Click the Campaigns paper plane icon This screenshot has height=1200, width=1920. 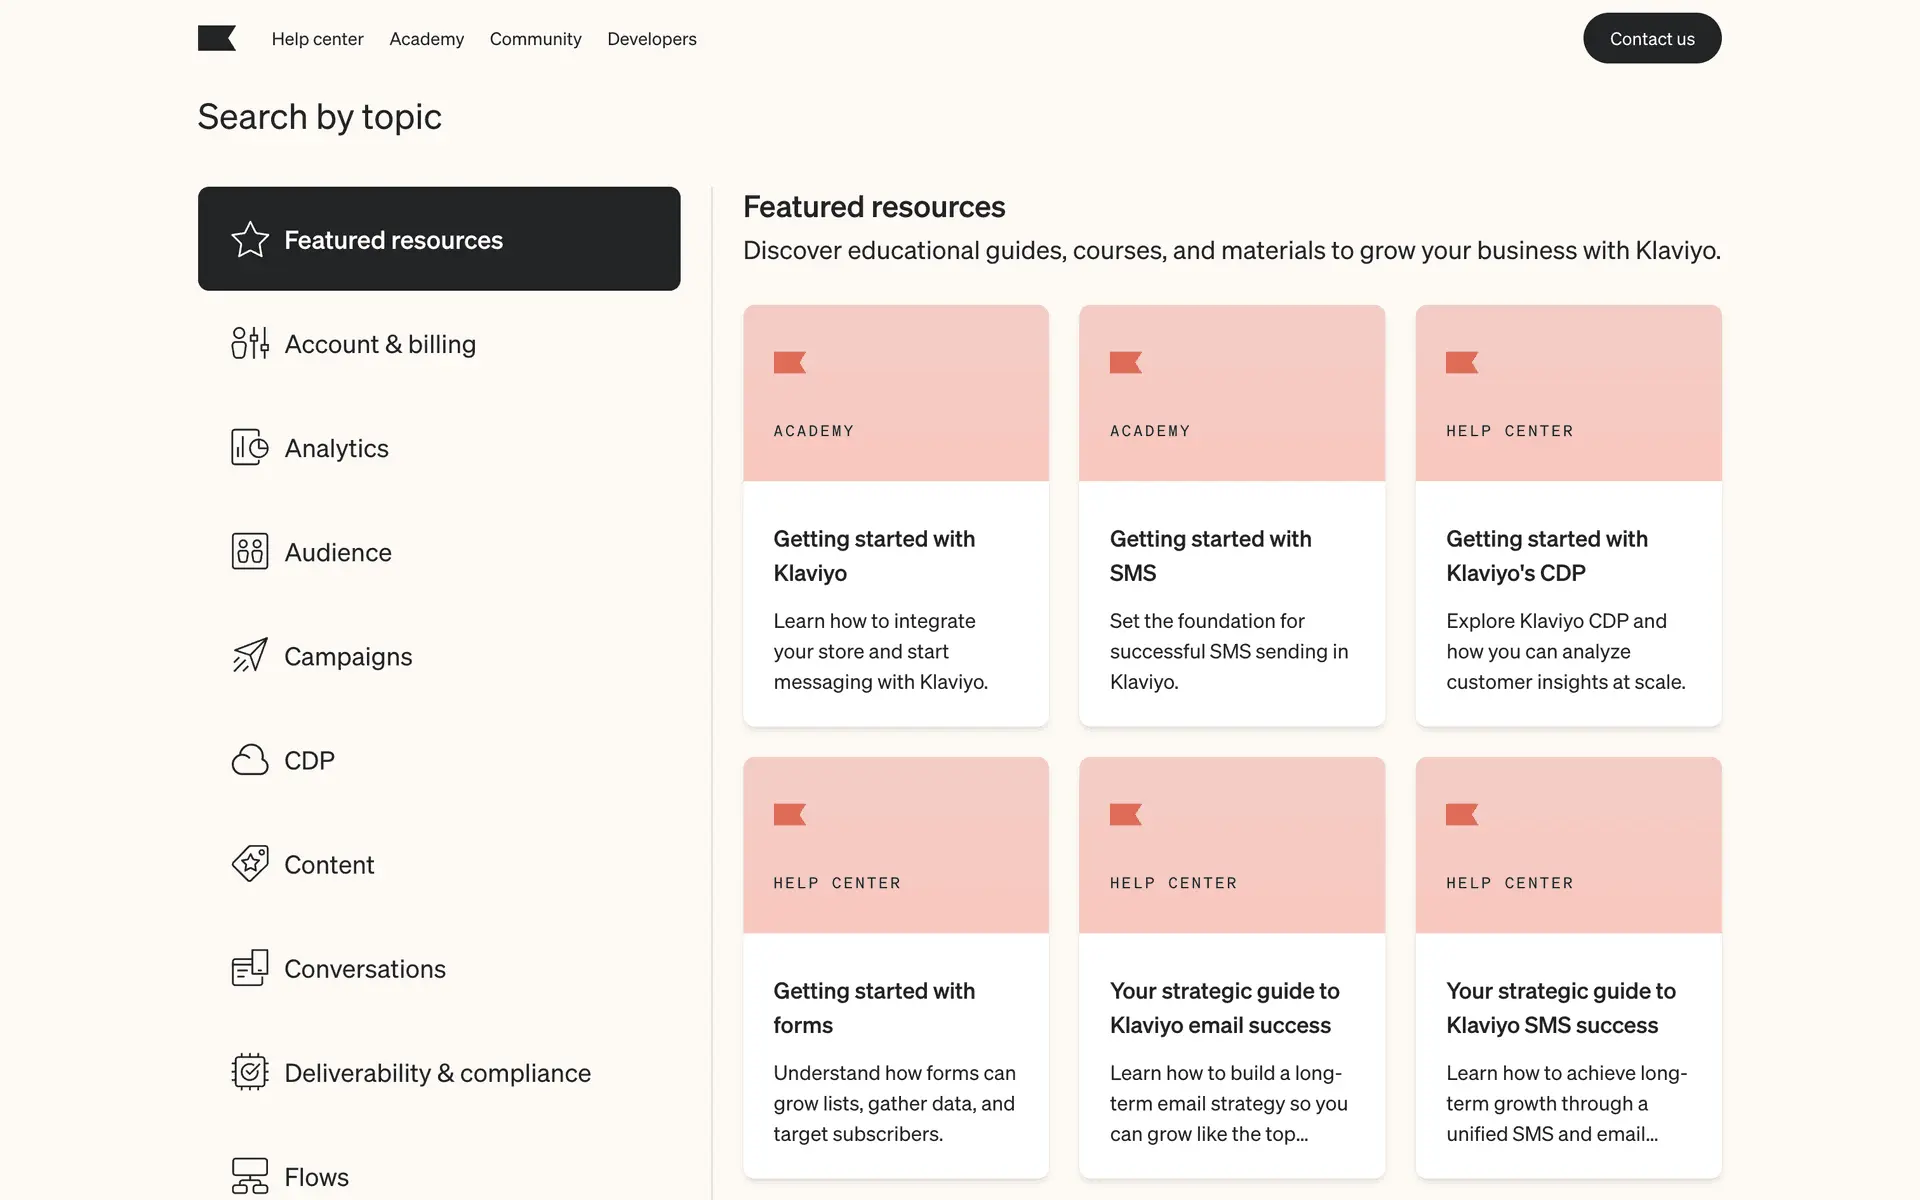[x=250, y=656]
